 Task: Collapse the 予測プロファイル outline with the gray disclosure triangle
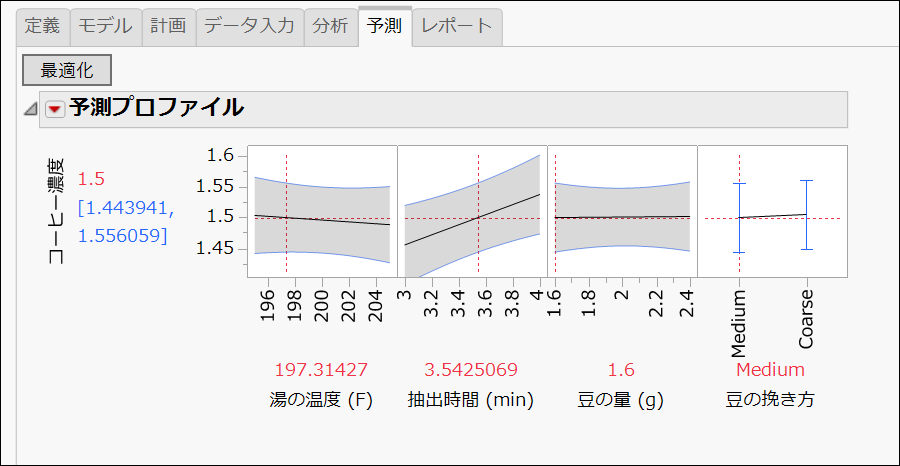click(x=30, y=108)
